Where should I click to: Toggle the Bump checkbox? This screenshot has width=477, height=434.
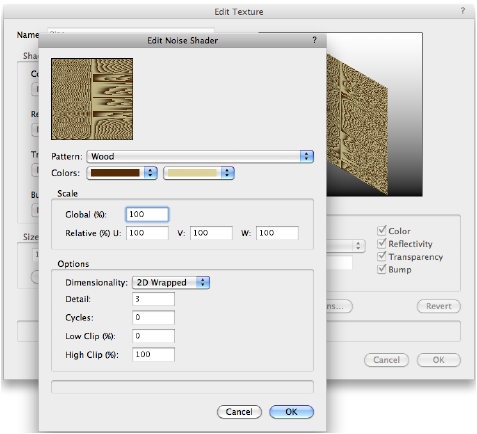(x=381, y=269)
